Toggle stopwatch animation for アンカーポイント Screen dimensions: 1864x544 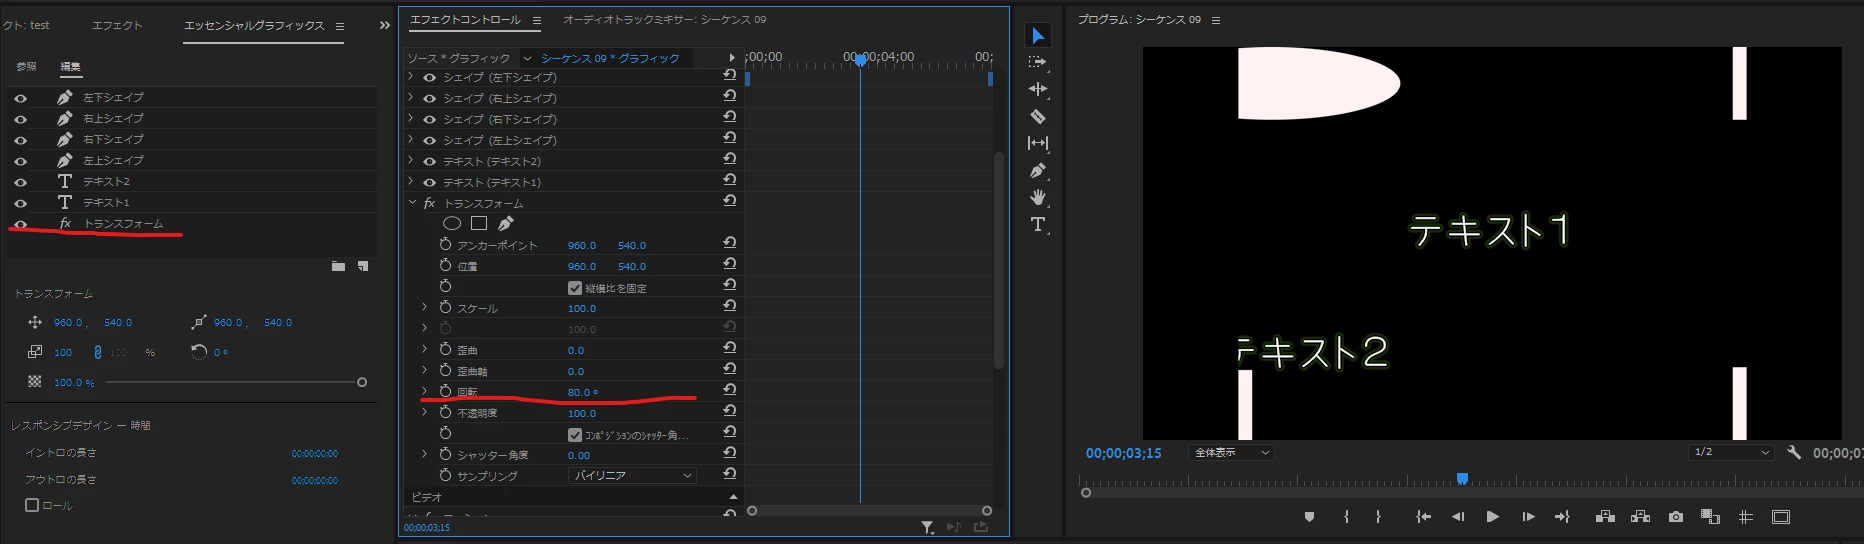tap(445, 244)
